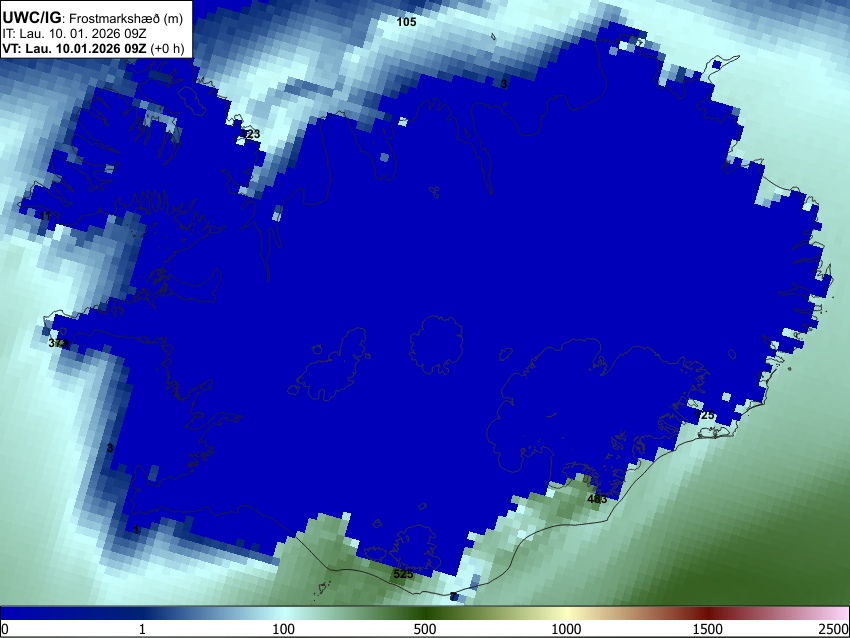Click the station value "7" at the southernmost tip
Screen dimensions: 850x638
coord(453,597)
